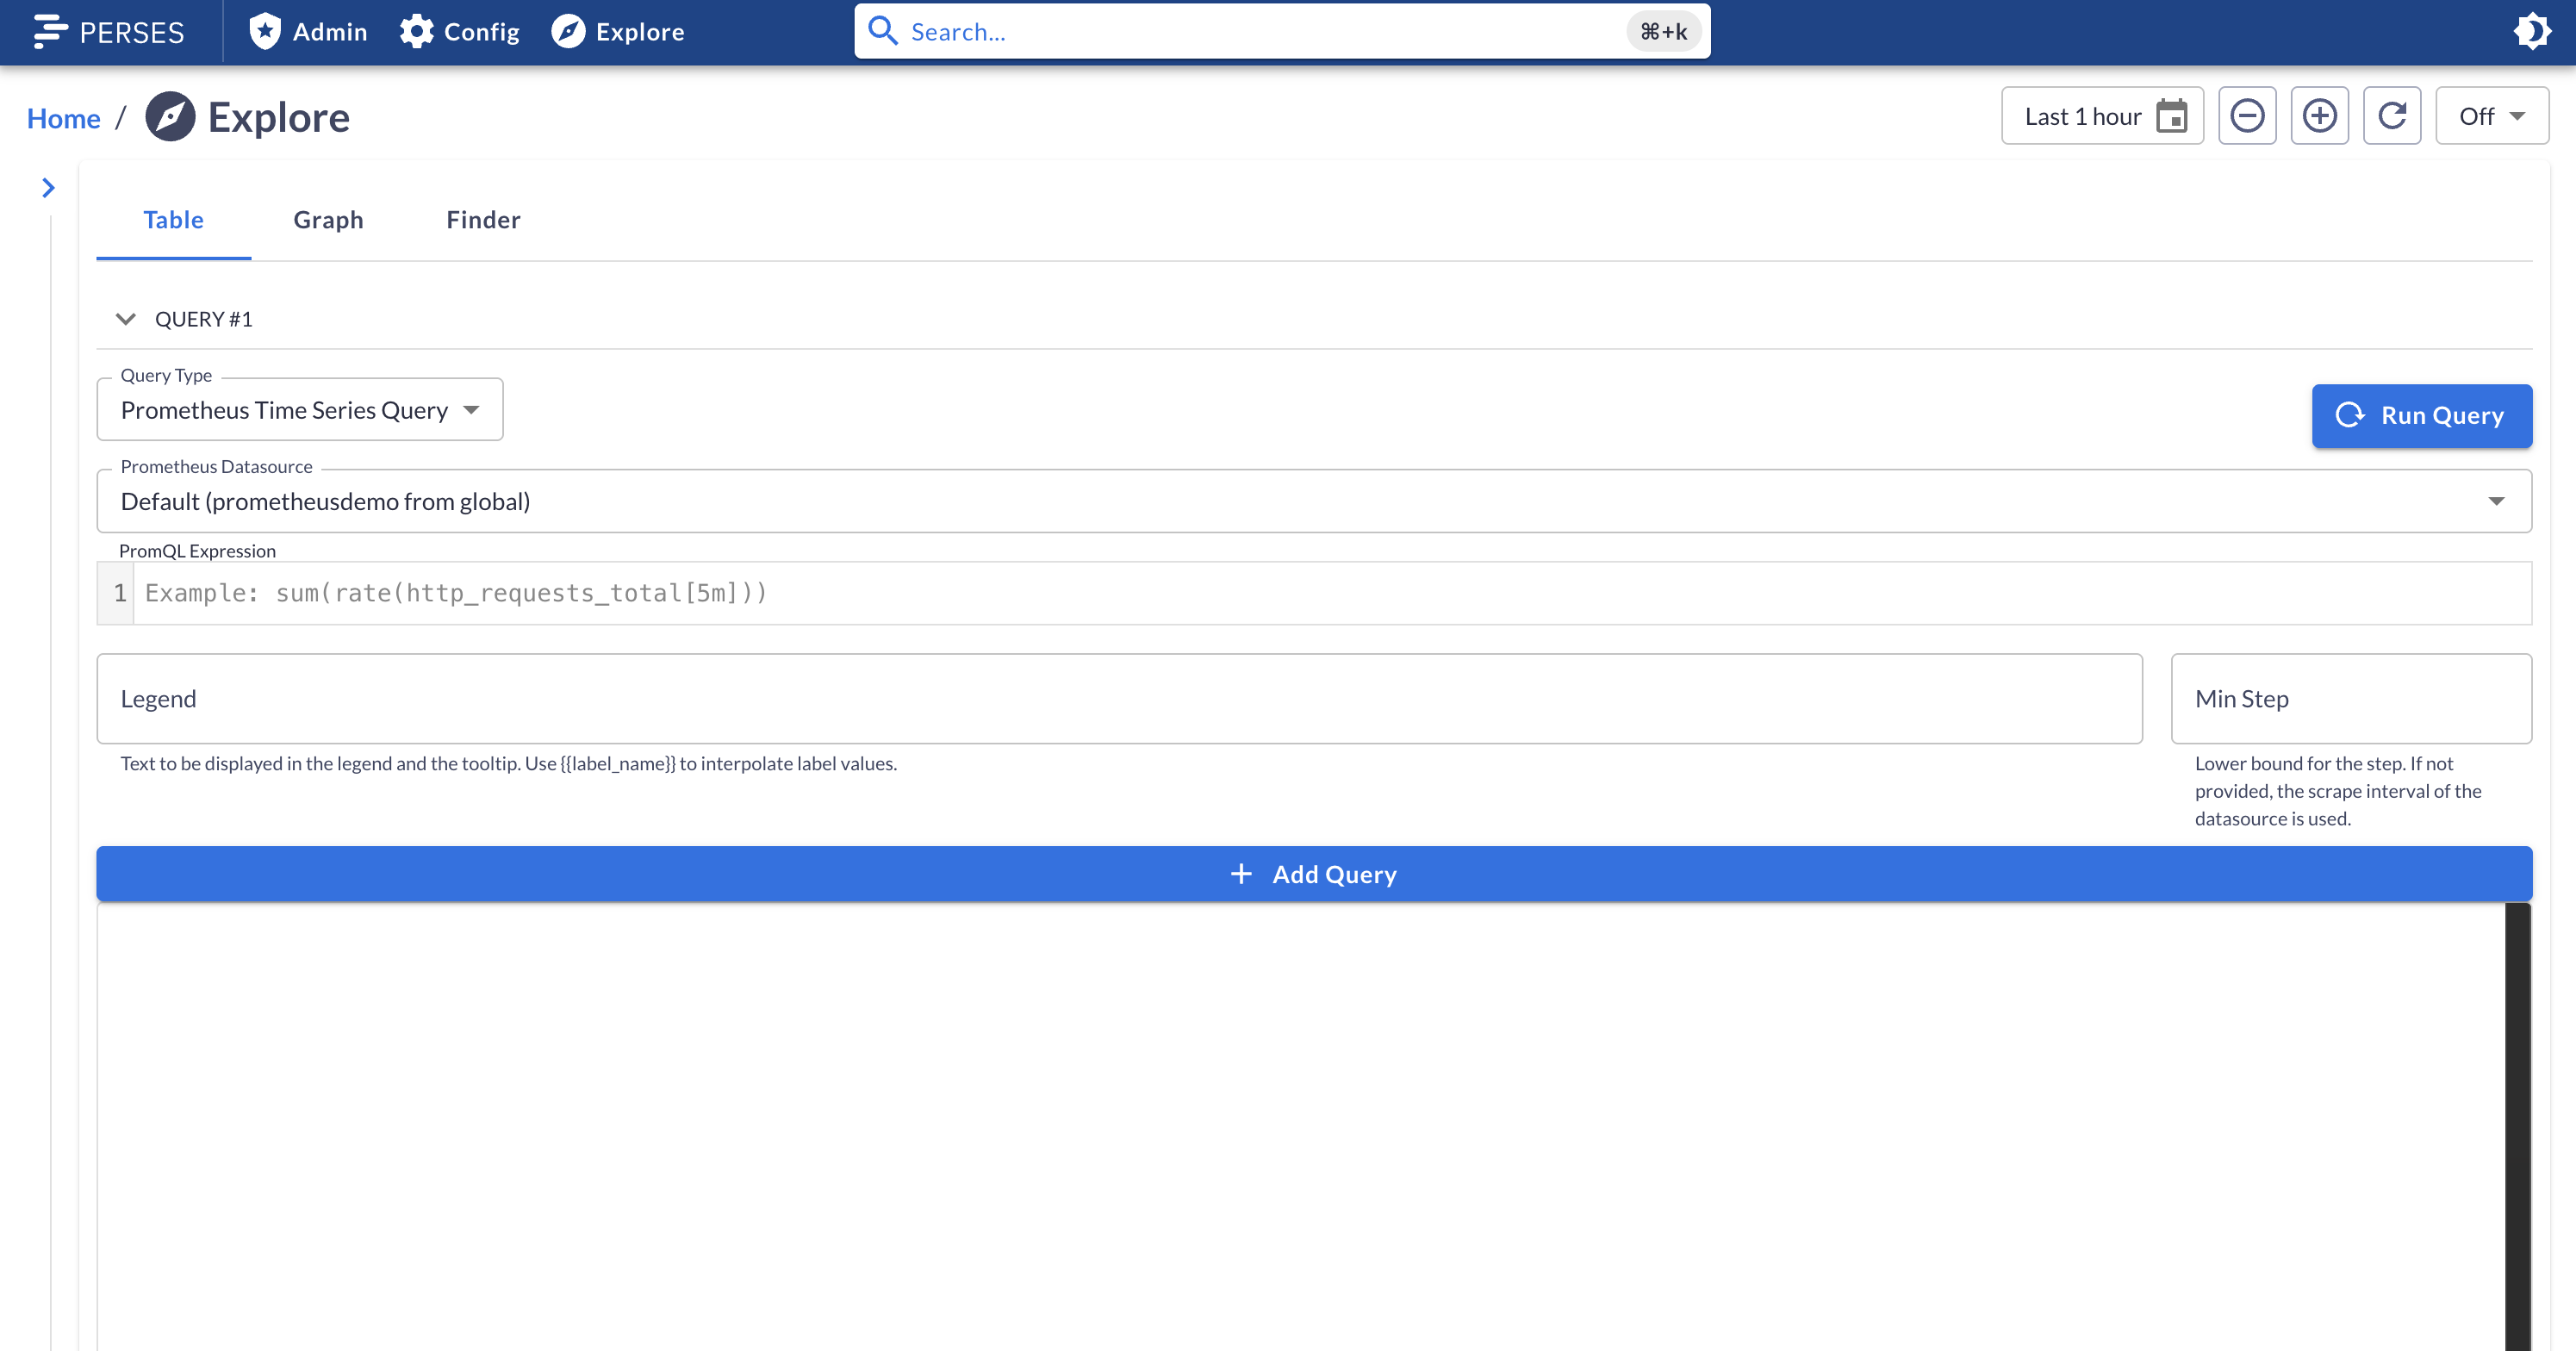Image resolution: width=2576 pixels, height=1351 pixels.
Task: Open the Prometheus Datasource dropdown
Action: pos(1313,501)
